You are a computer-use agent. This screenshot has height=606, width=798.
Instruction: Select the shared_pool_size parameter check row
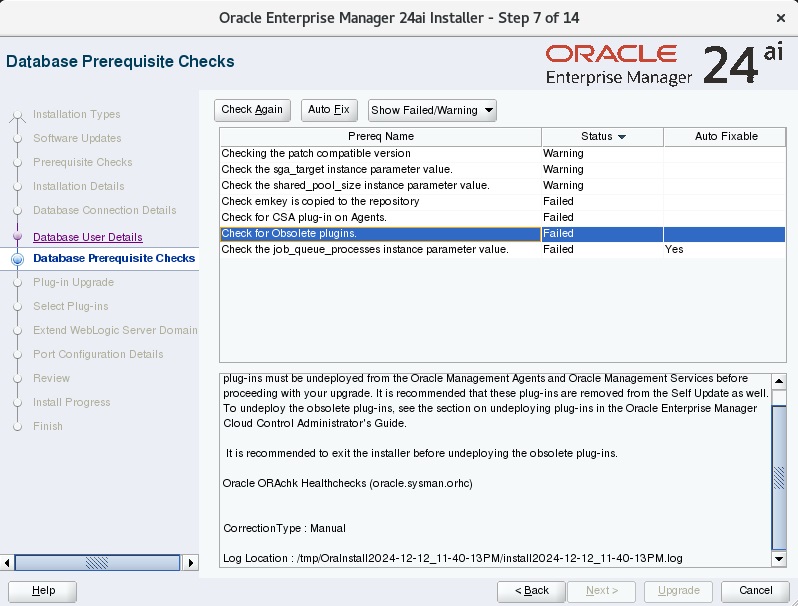pyautogui.click(x=502, y=185)
